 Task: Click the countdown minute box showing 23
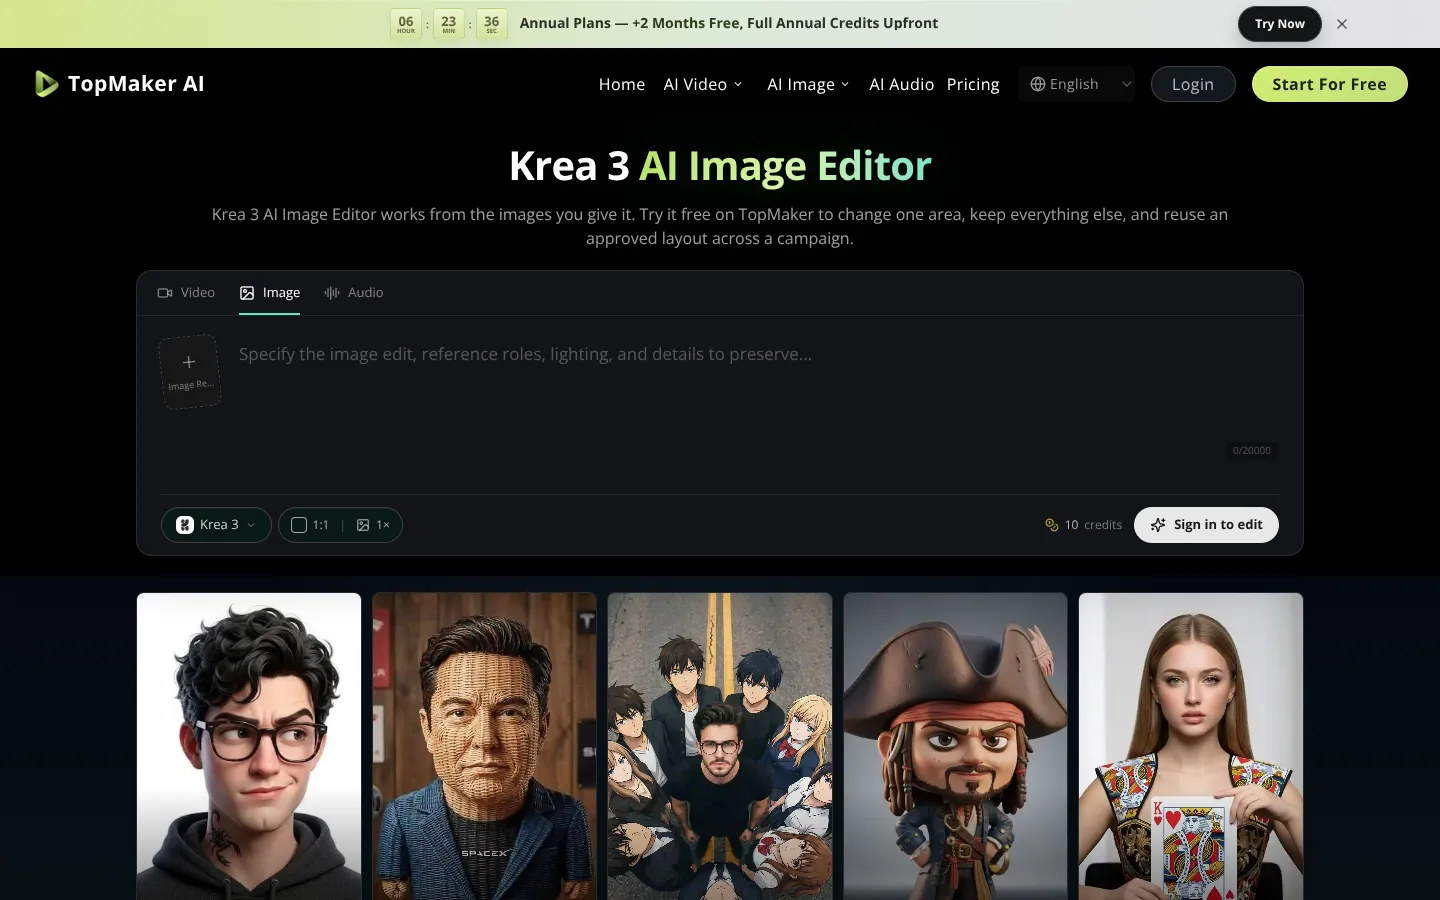449,24
